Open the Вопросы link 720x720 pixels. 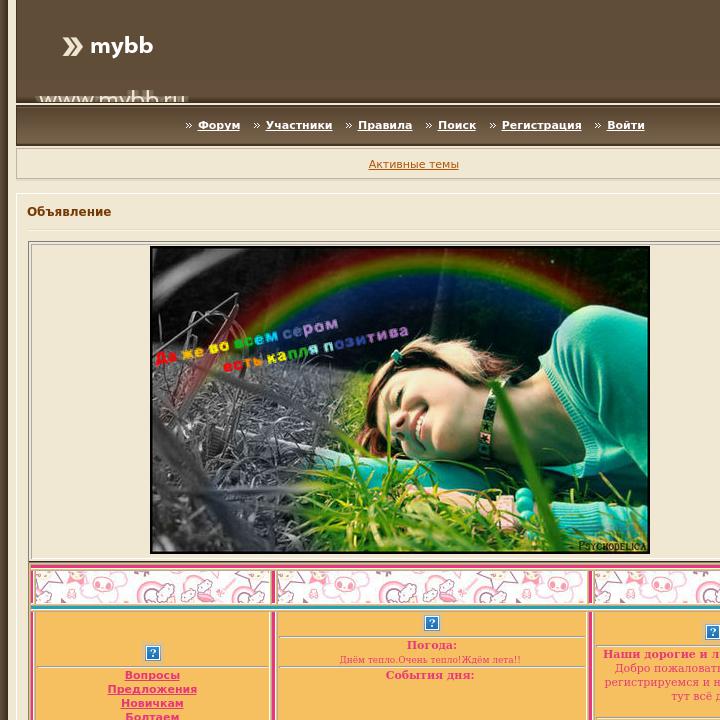click(152, 675)
